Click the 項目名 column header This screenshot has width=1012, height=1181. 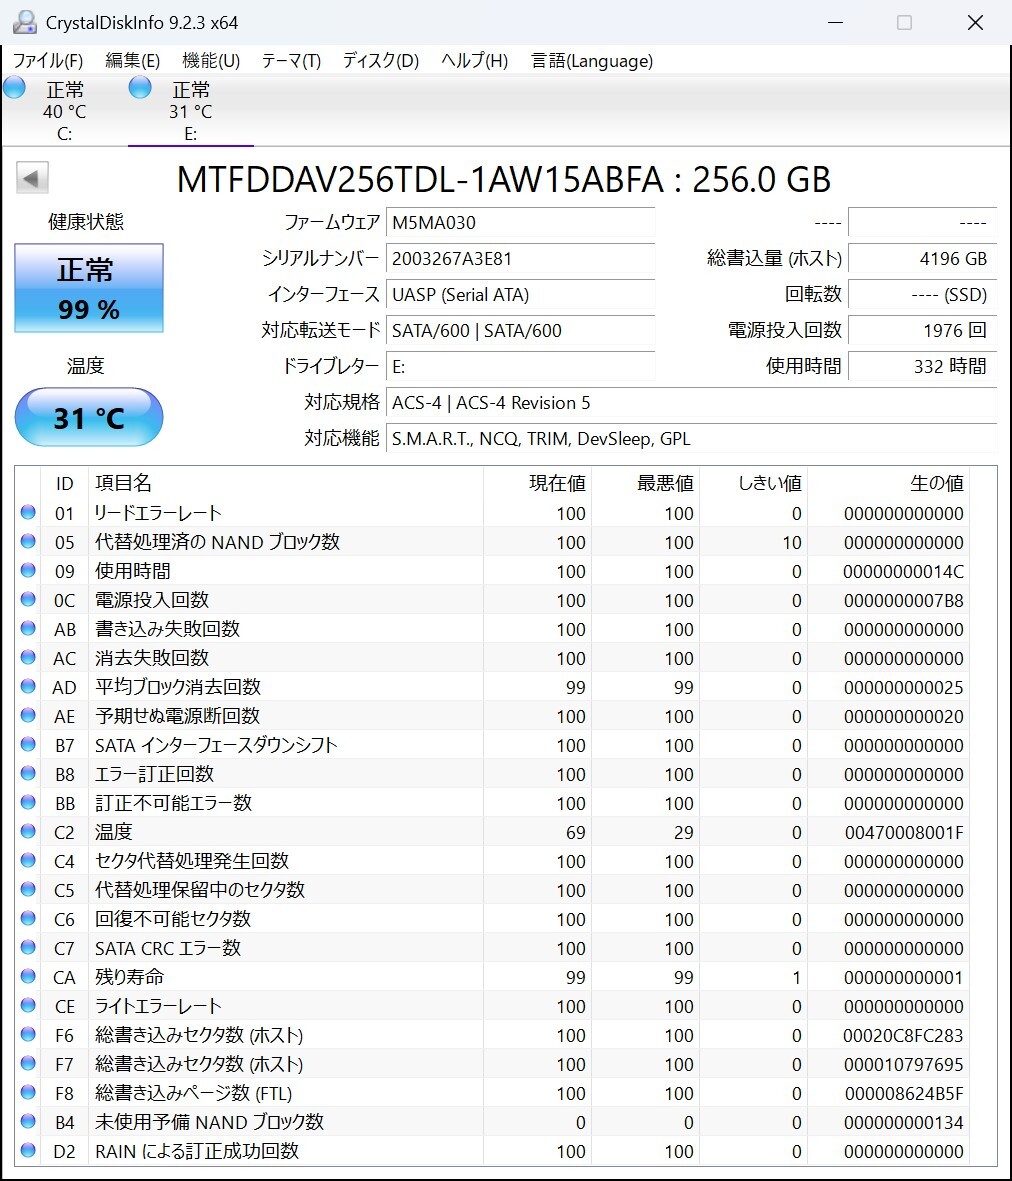(x=124, y=484)
